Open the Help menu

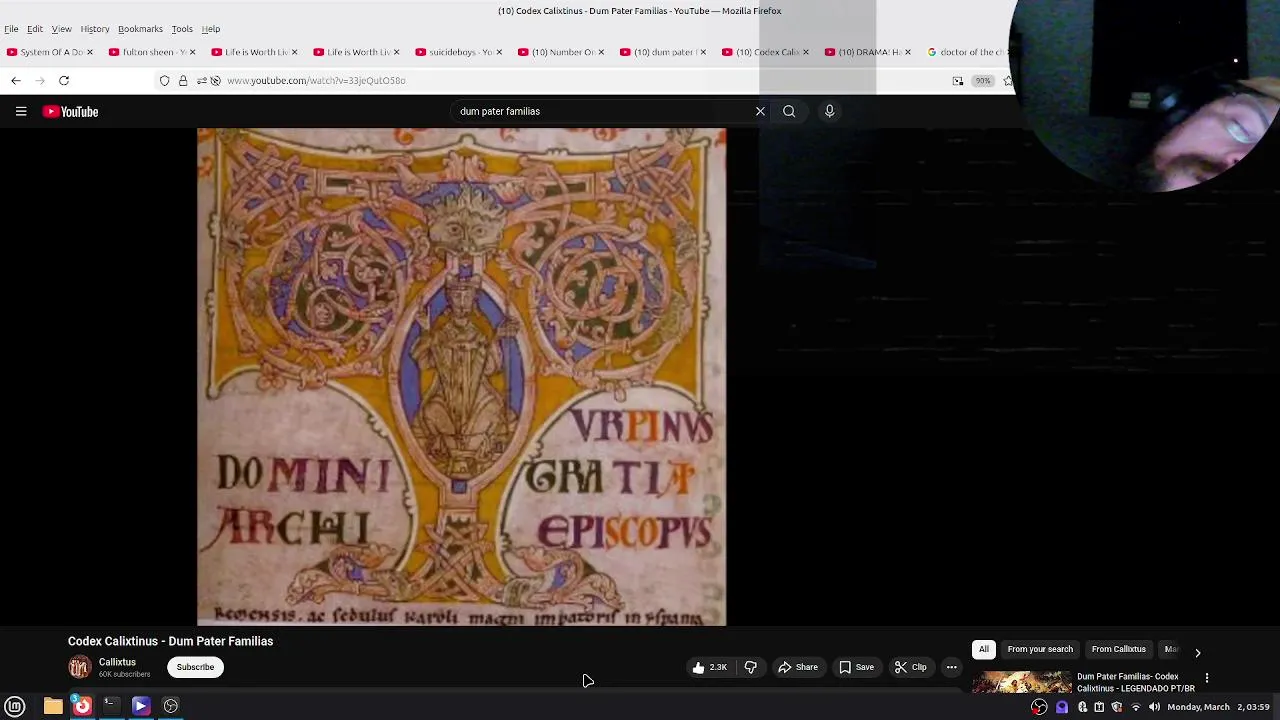tap(211, 29)
